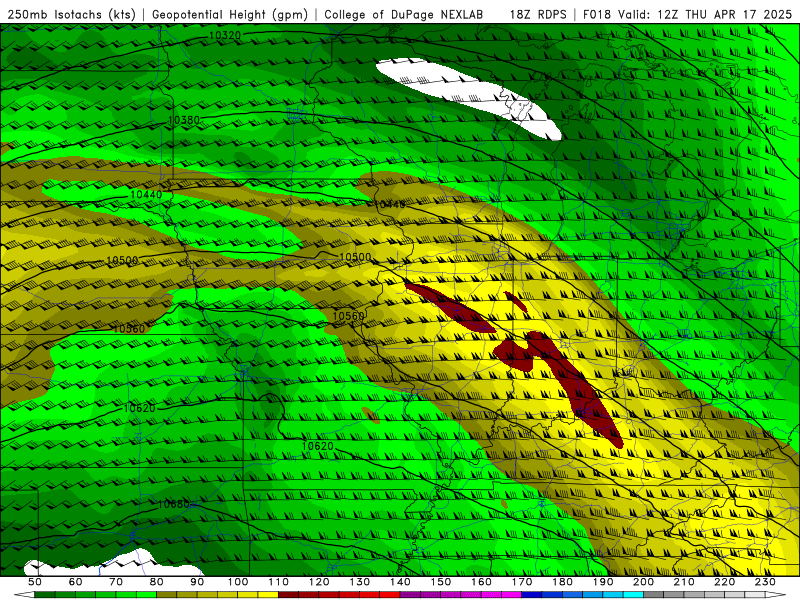Click the colorbar label "50"

[35, 582]
